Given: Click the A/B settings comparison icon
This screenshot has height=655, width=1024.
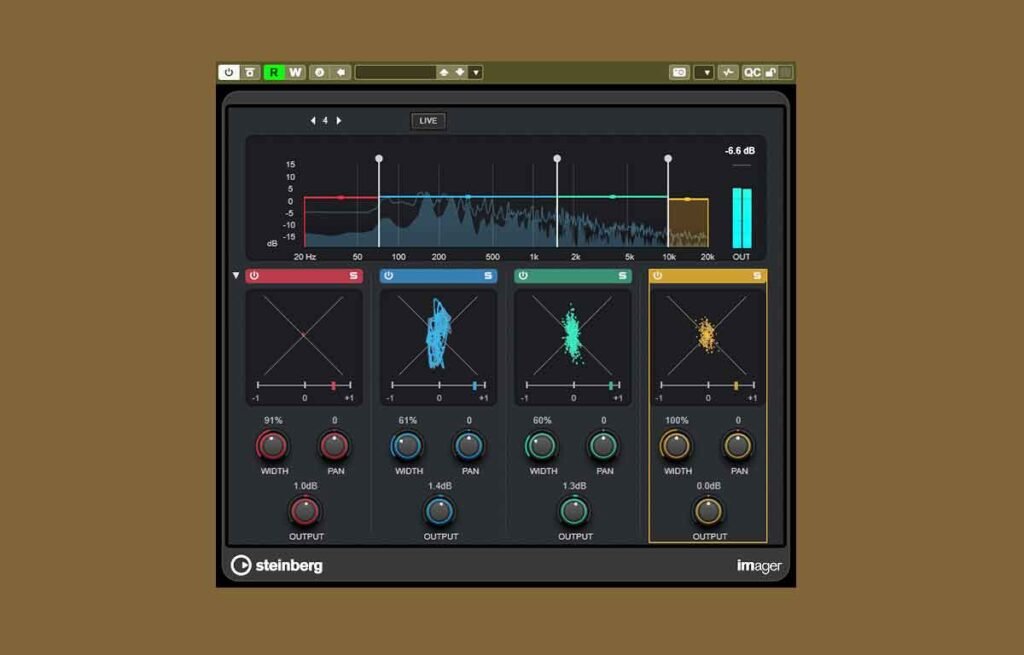Looking at the screenshot, I should coord(319,72).
